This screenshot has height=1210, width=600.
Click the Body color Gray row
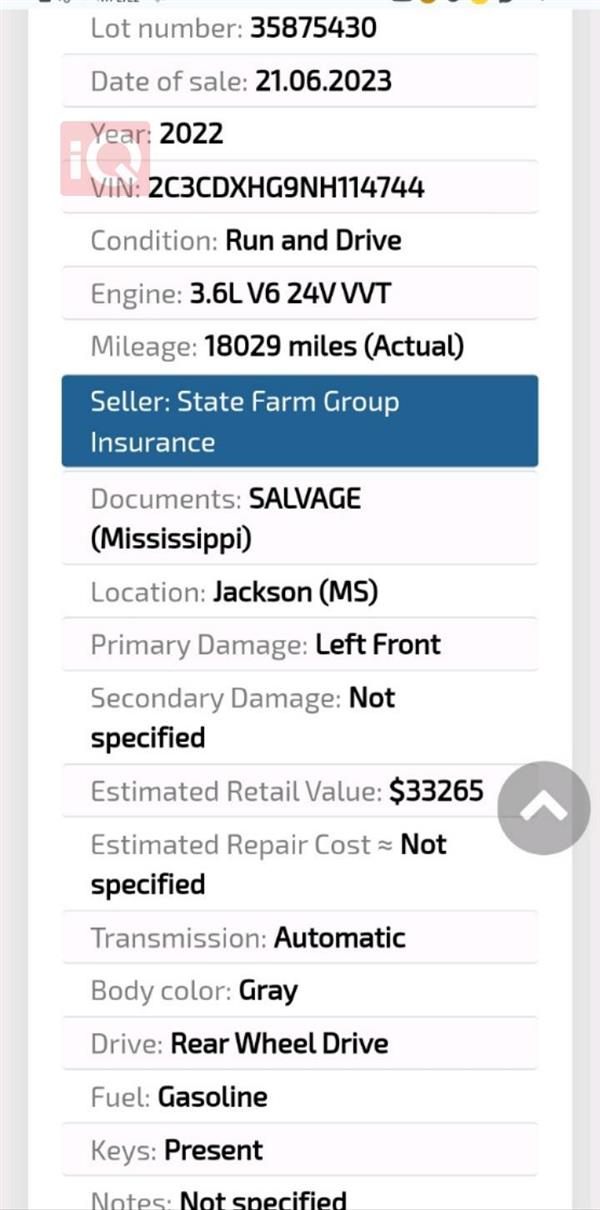tap(300, 991)
